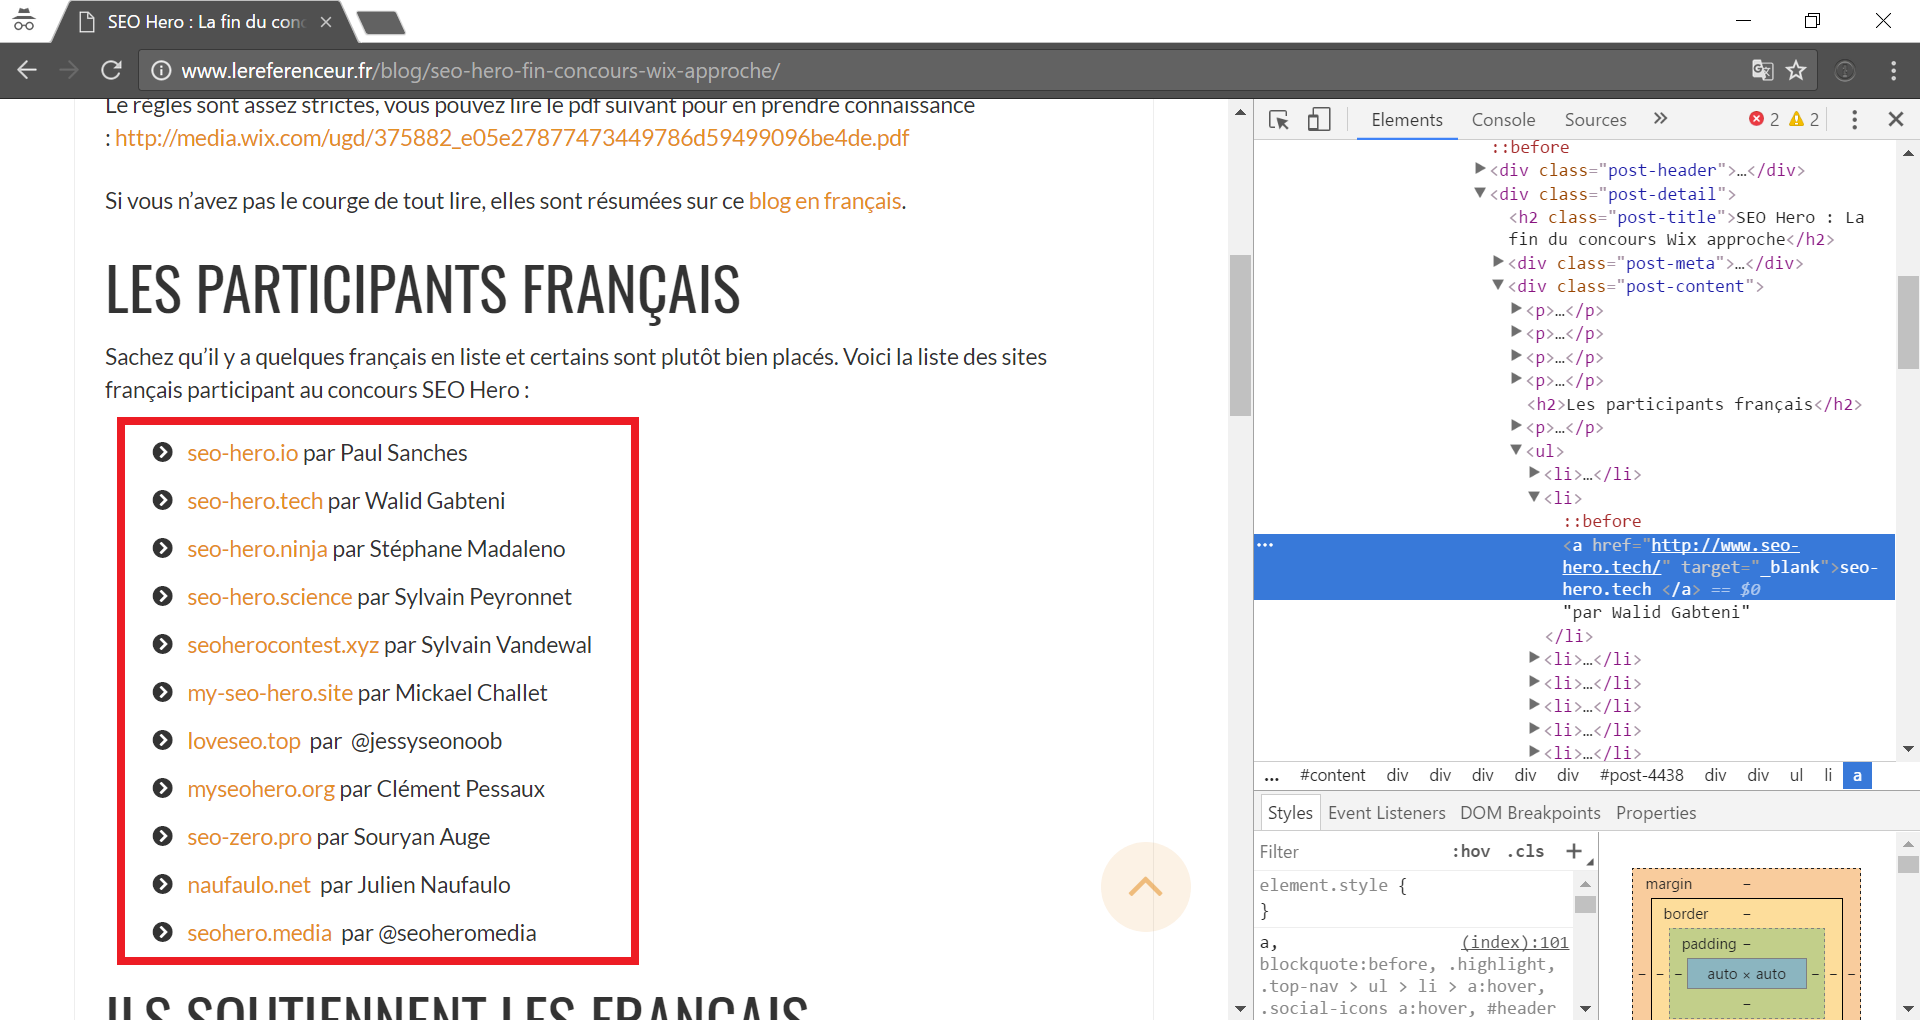This screenshot has height=1020, width=1920.
Task: Open Chrome's three-dot menu
Action: point(1893,70)
